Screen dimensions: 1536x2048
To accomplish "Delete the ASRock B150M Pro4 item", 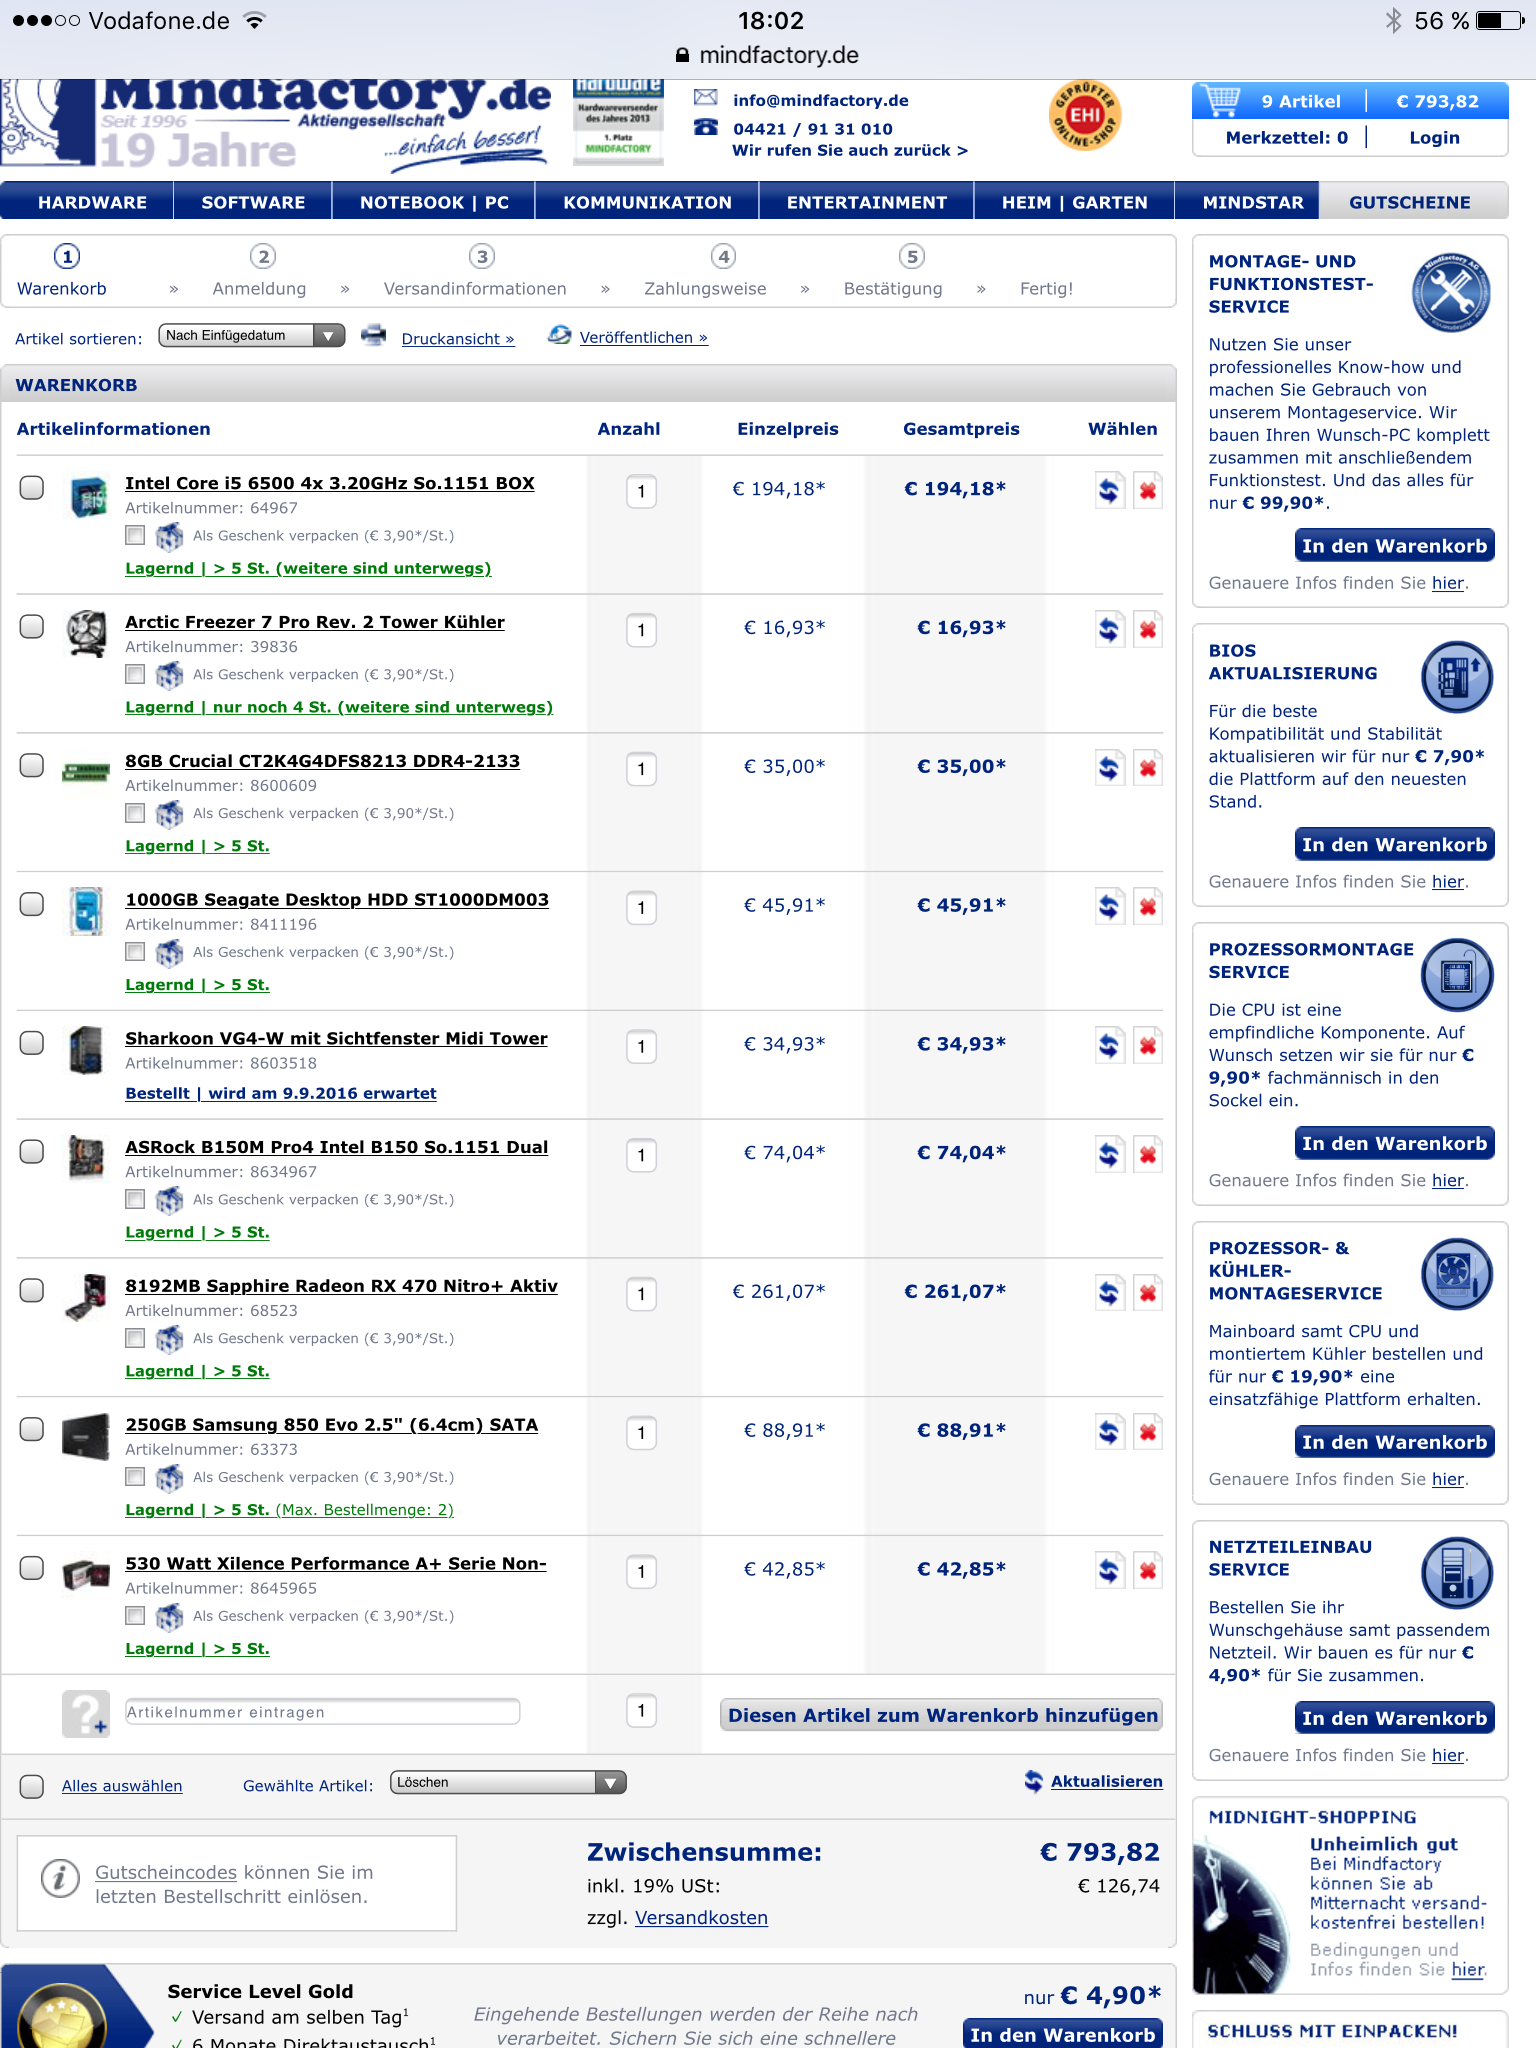I will point(1147,1155).
